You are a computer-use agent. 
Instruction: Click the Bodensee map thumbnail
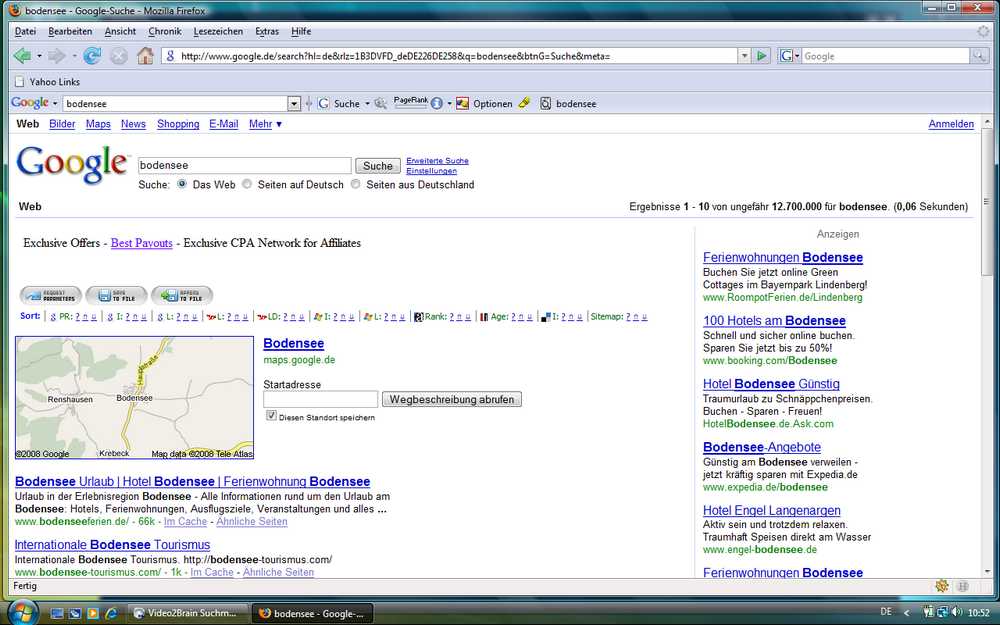coord(135,397)
